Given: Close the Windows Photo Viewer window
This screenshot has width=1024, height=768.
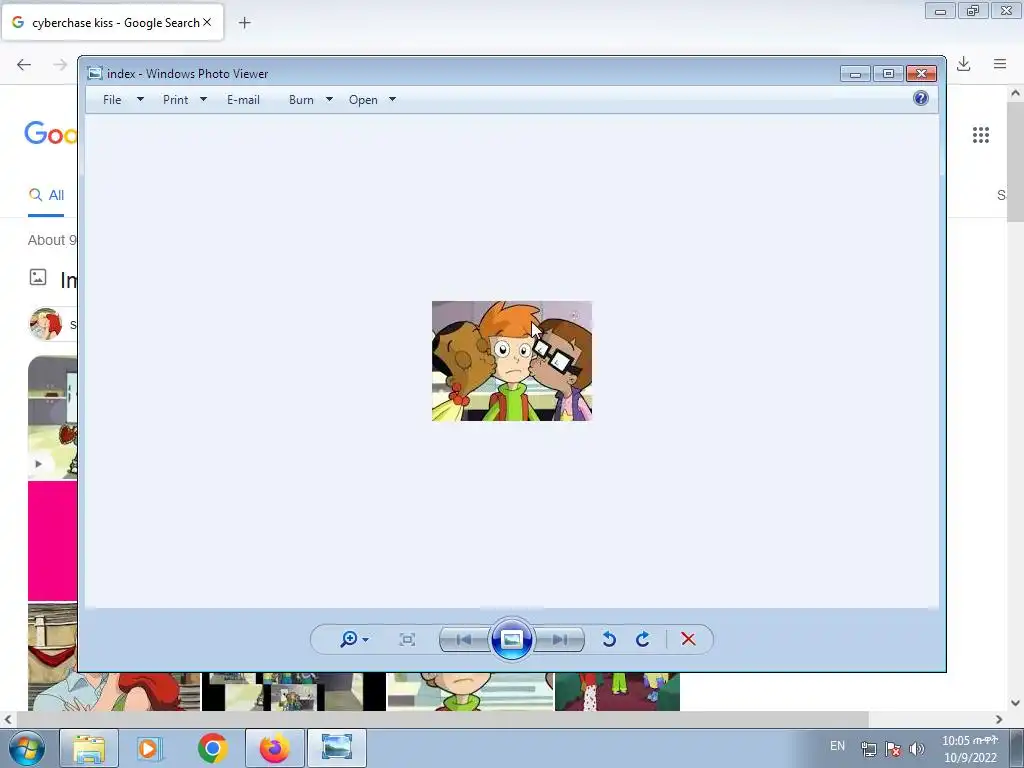Looking at the screenshot, I should point(921,74).
